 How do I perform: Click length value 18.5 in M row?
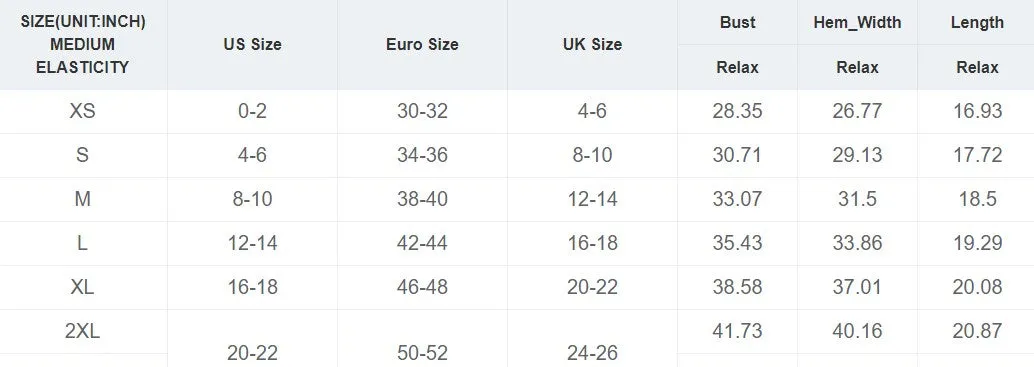tap(977, 199)
